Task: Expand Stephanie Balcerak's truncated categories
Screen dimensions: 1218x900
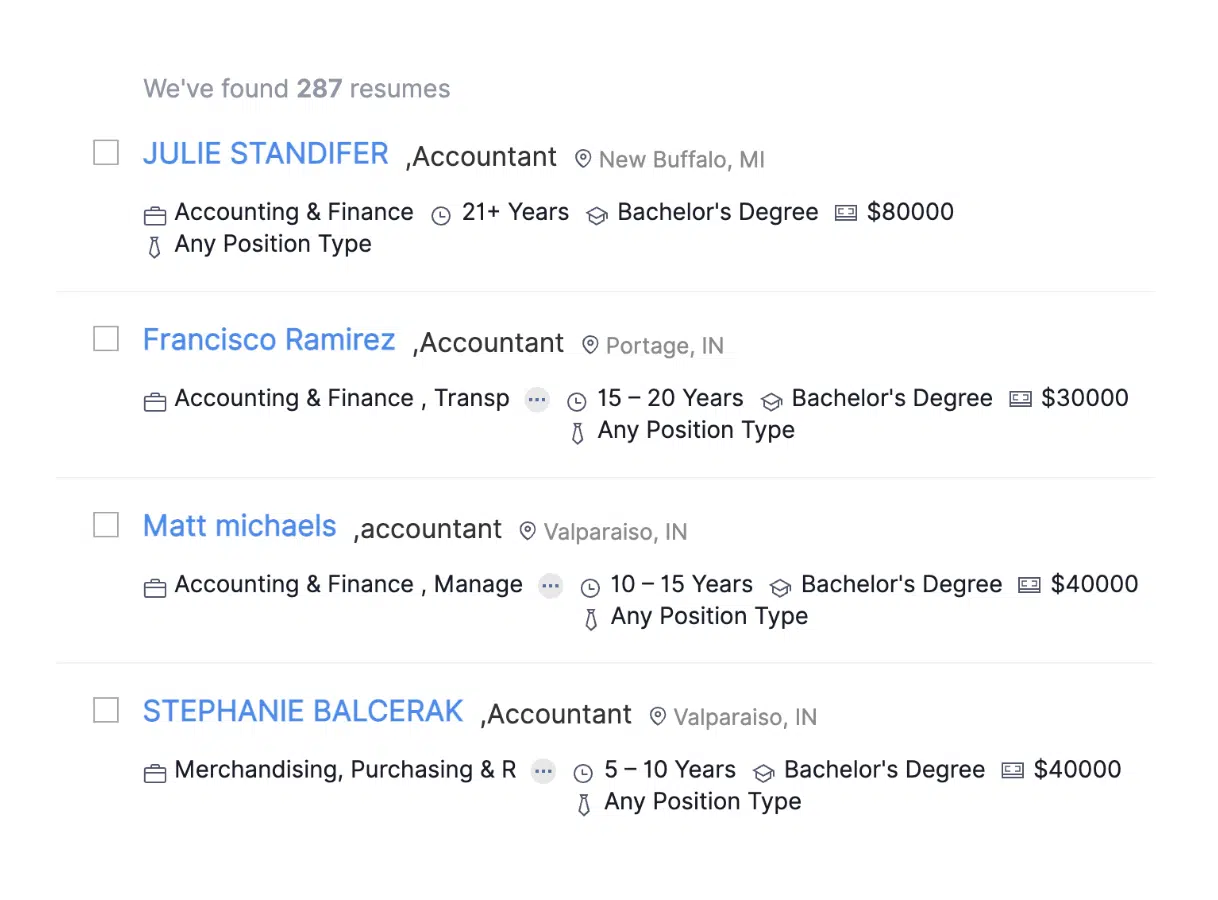Action: [543, 771]
